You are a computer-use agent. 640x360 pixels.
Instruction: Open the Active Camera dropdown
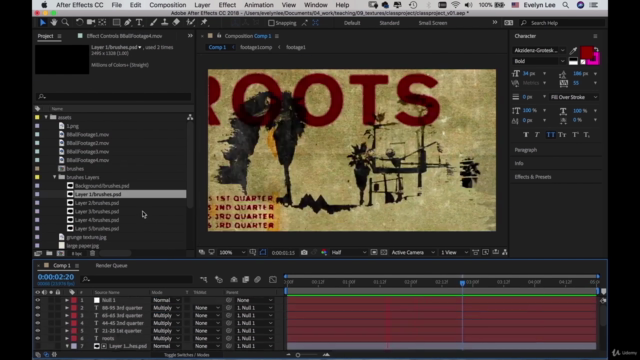(x=413, y=253)
